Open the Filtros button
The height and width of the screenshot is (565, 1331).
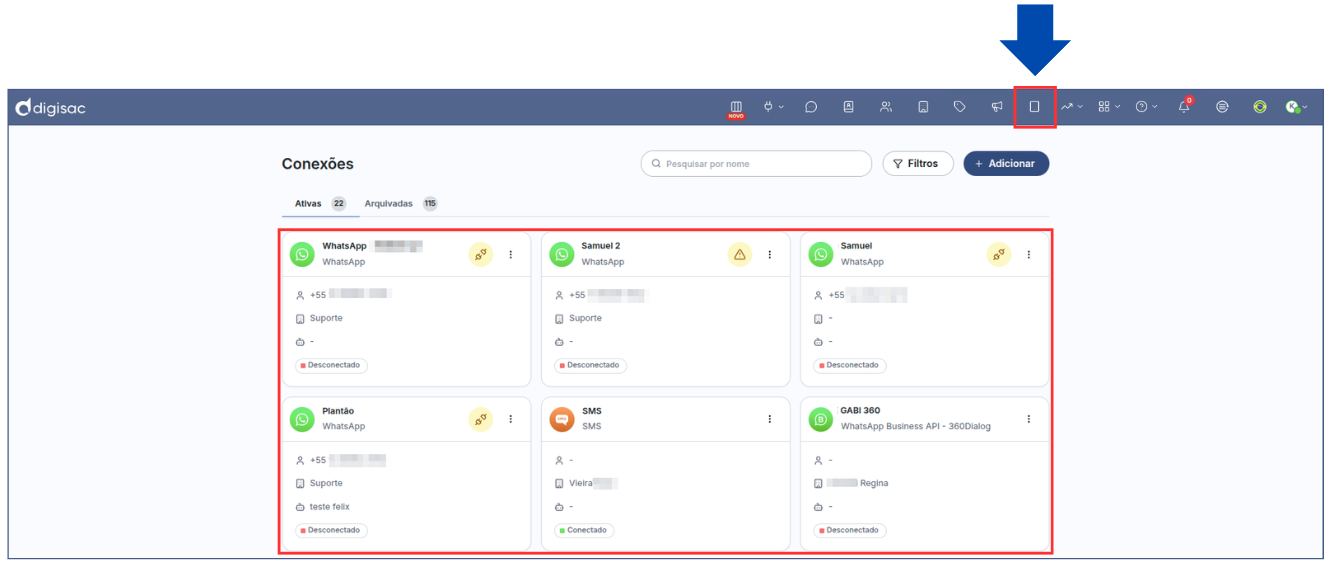[918, 164]
